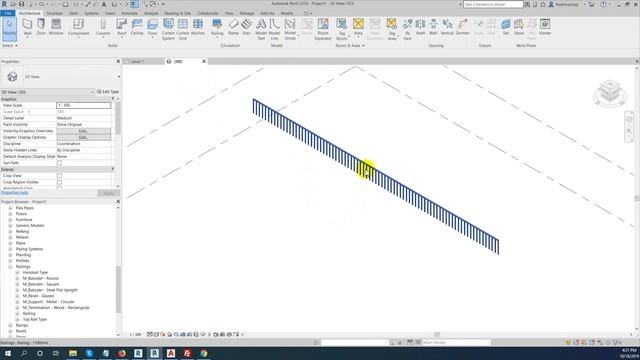
Task: Select the Window tool
Action: click(56, 27)
